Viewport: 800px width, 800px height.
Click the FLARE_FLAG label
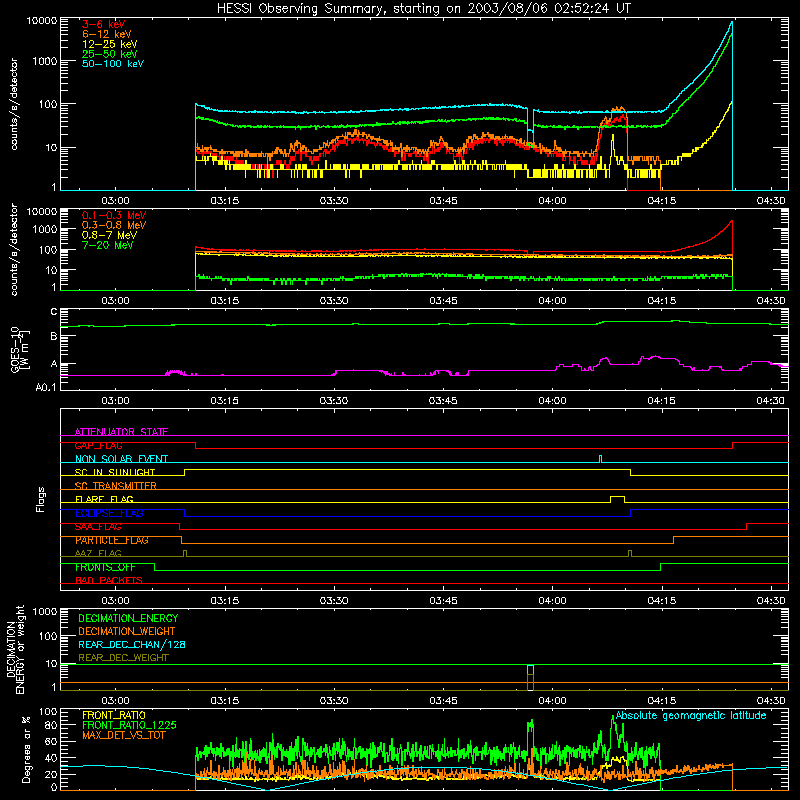tap(104, 499)
